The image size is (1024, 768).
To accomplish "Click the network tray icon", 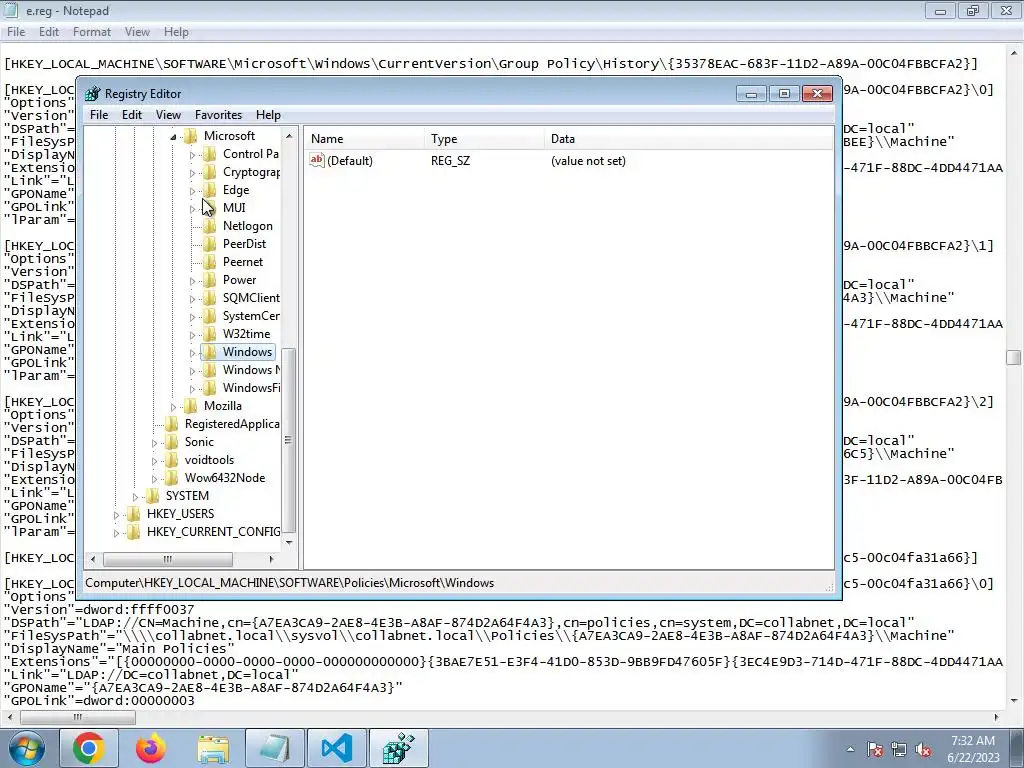I will point(899,750).
